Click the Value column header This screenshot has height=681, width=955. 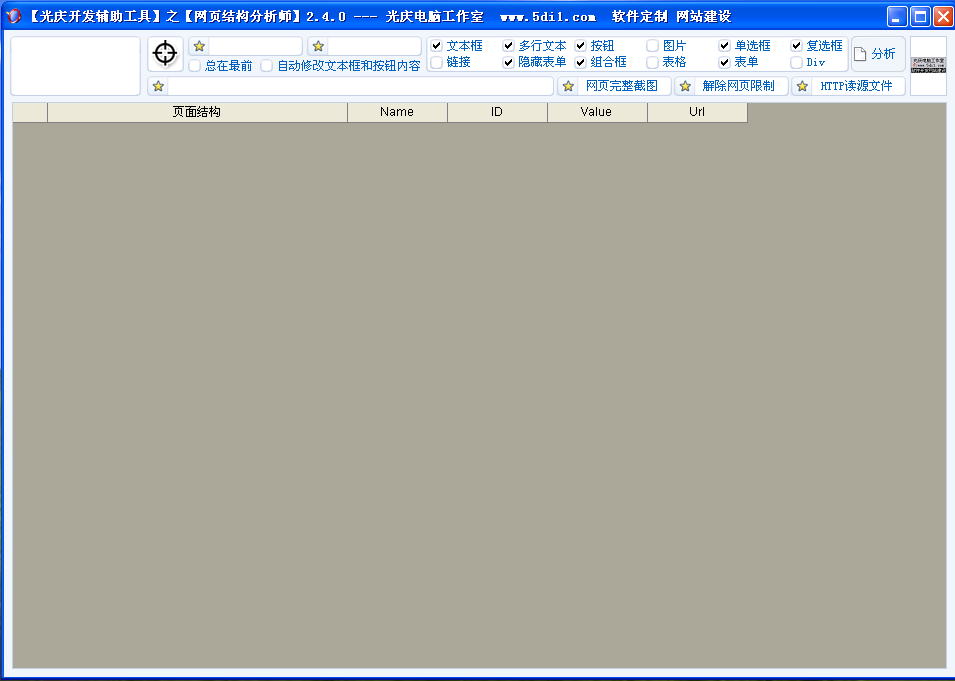pos(597,112)
